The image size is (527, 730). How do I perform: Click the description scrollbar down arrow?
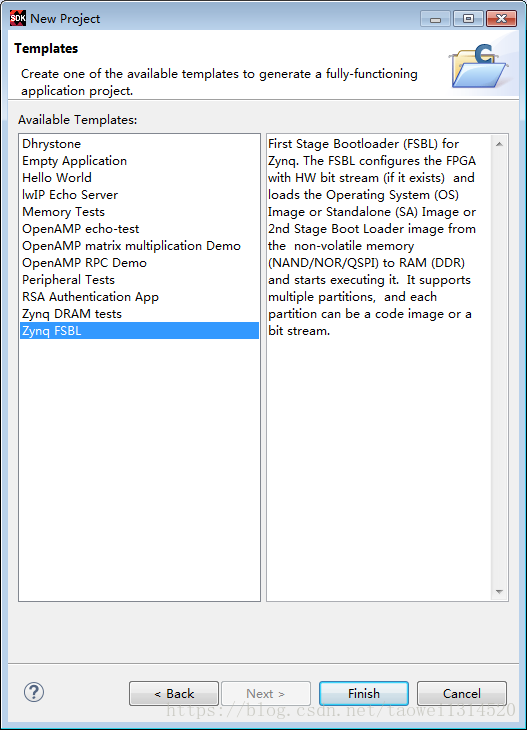(x=499, y=592)
